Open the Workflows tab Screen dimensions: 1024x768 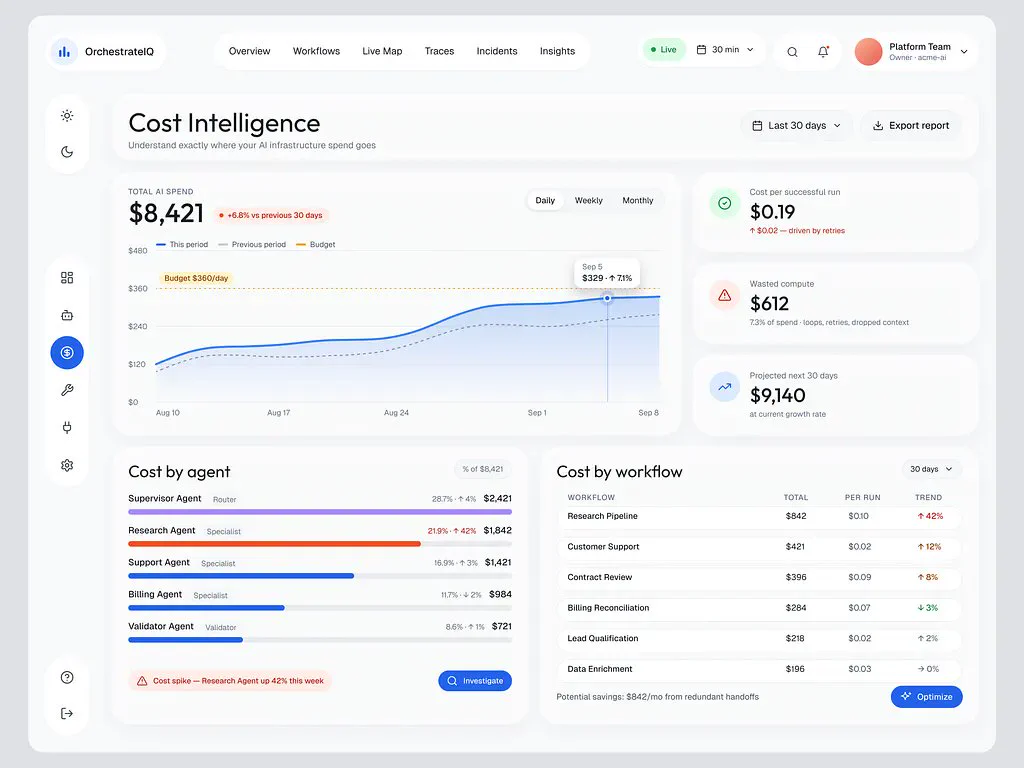point(316,51)
